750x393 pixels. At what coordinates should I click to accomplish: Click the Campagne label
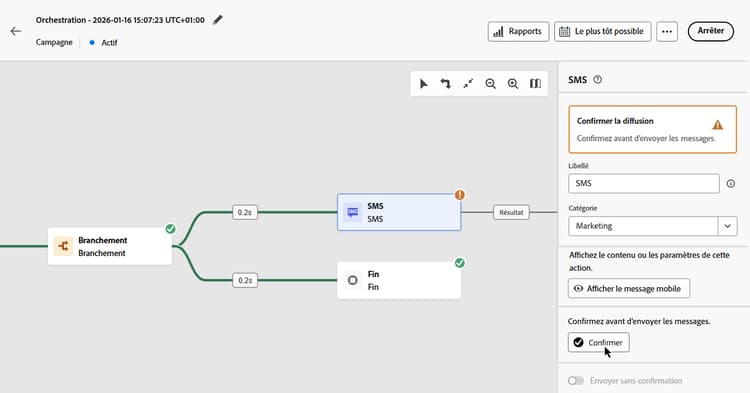[54, 42]
